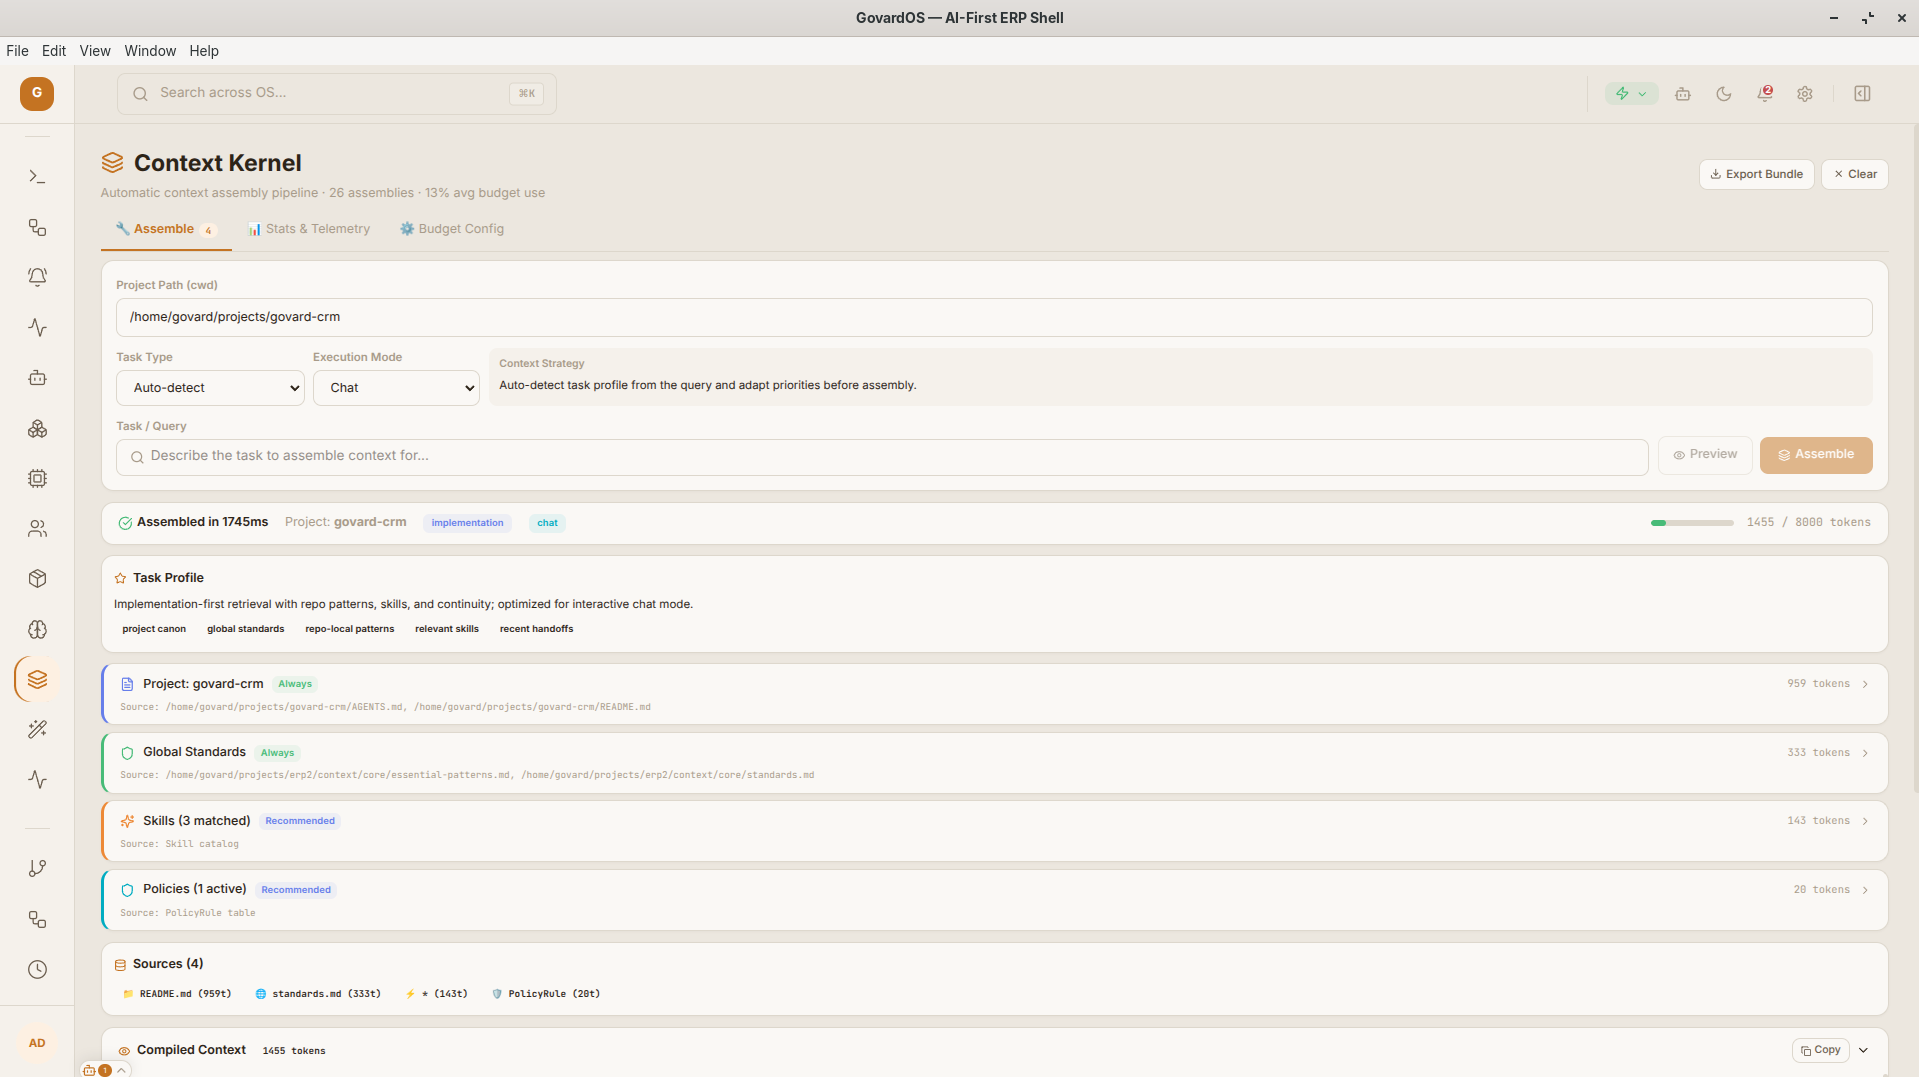Click the Context Kernel layers title icon
The image size is (1919, 1077).
(112, 163)
